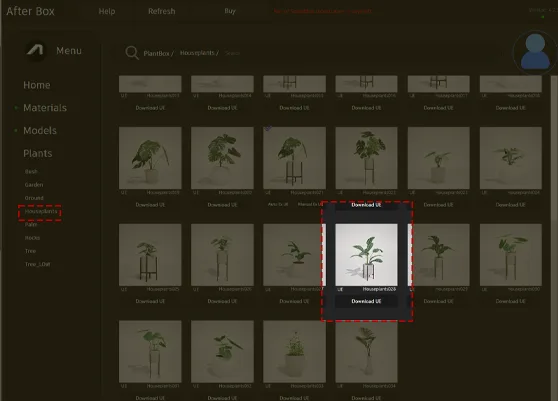Viewport: 558px width, 401px height.
Task: Select the Tree_LOW category
Action: (37, 264)
